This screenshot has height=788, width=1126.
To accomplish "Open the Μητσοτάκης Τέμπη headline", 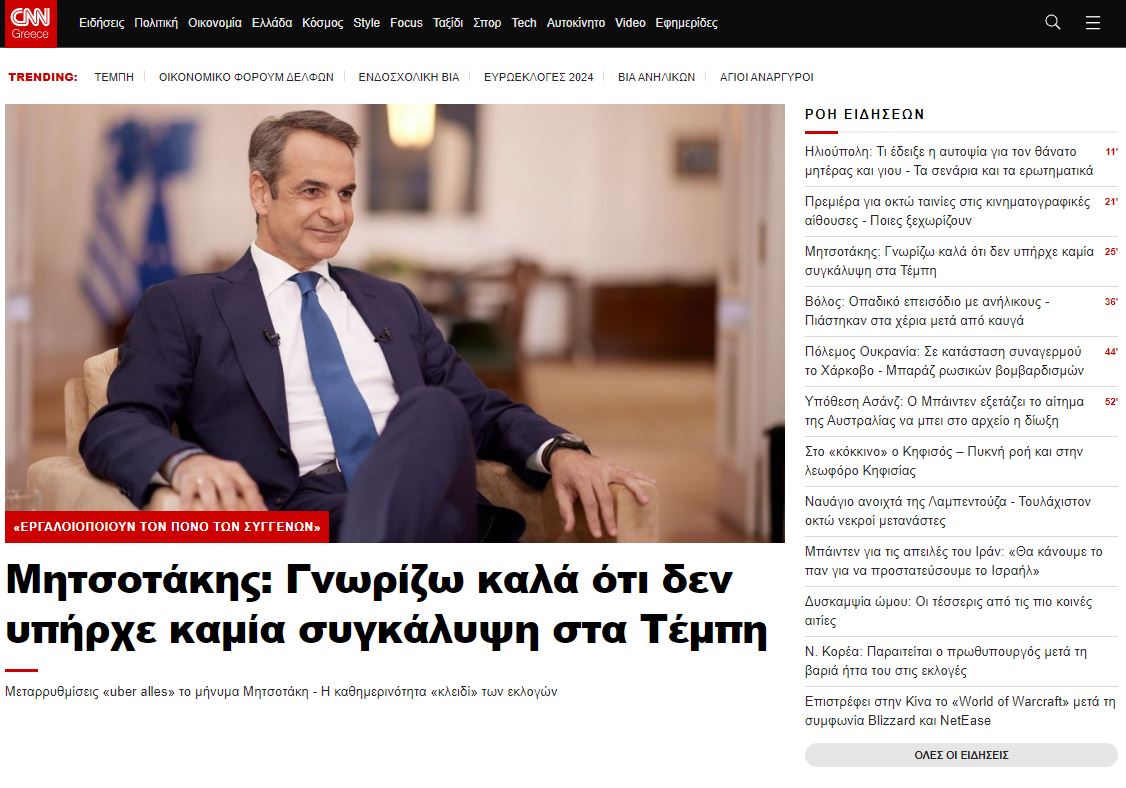I will pos(386,604).
